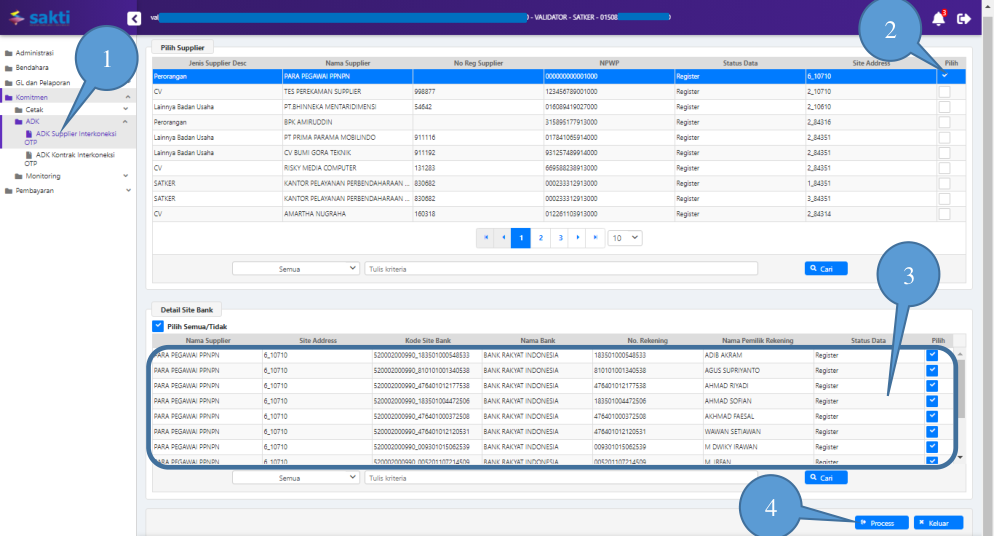Check the TES PEREKAMAN SUPPLIER row checkbox
Image resolution: width=994 pixels, height=536 pixels.
944,91
